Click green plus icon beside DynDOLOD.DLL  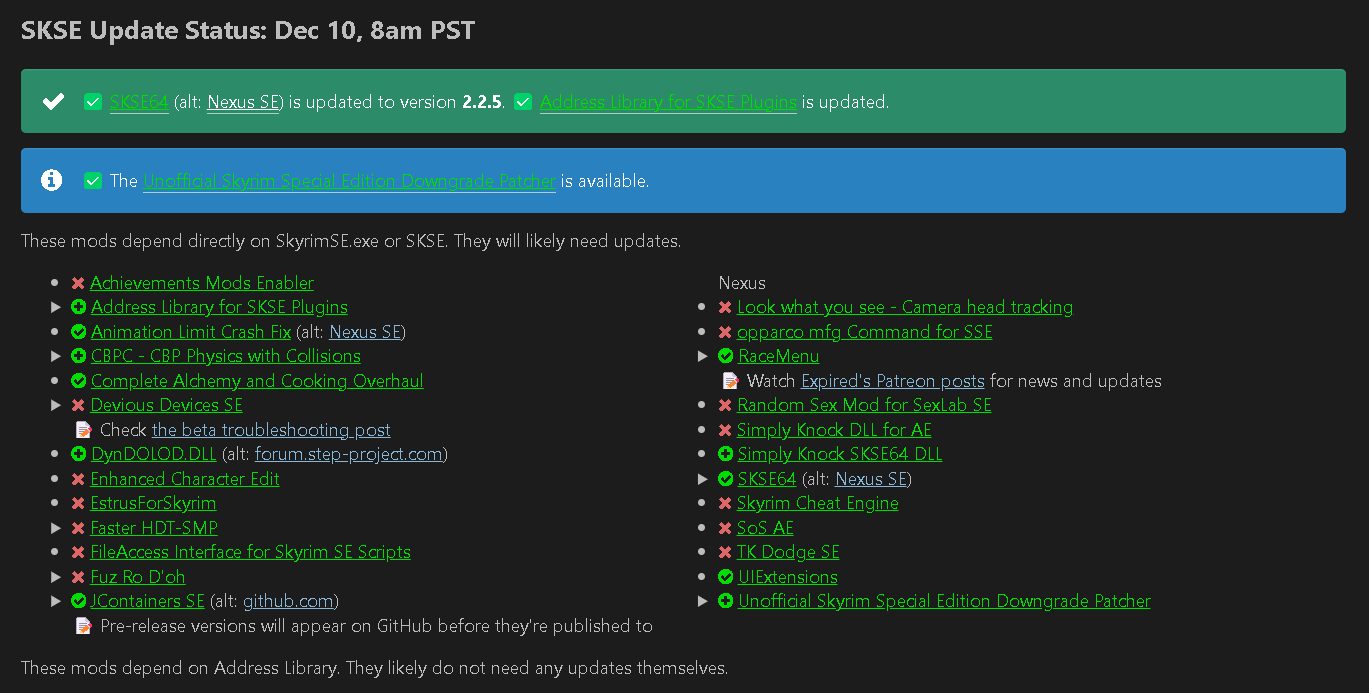click(78, 454)
